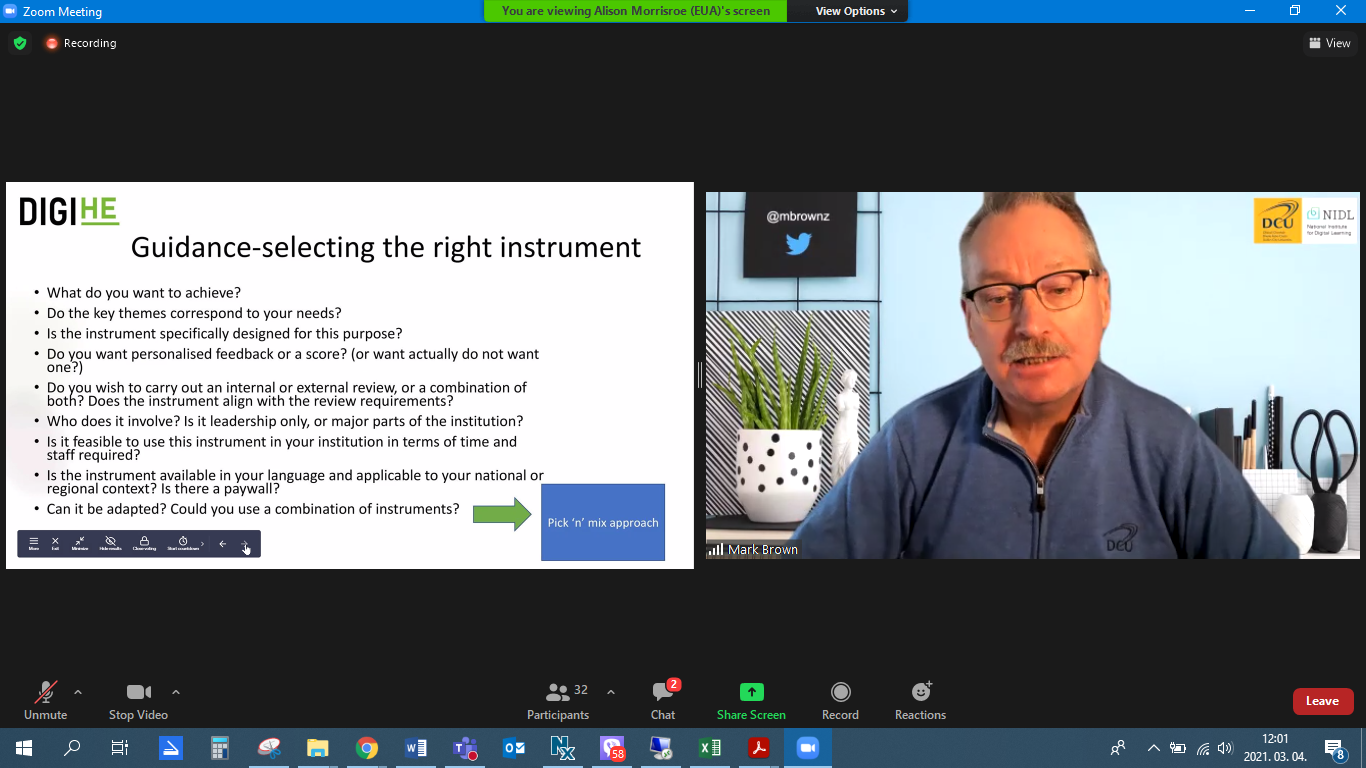This screenshot has width=1366, height=768.
Task: Expand audio options arrow beside Unmute
Action: coord(78,692)
